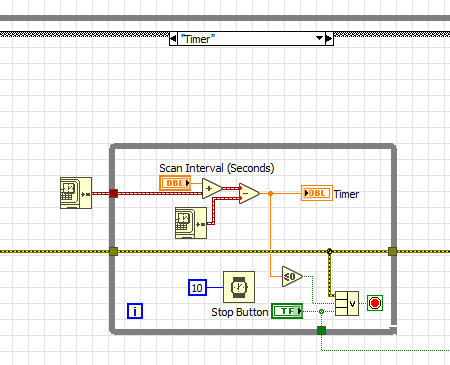The width and height of the screenshot is (450, 365).
Task: Select the Get Date/Time node inside the loop
Action: point(191,223)
